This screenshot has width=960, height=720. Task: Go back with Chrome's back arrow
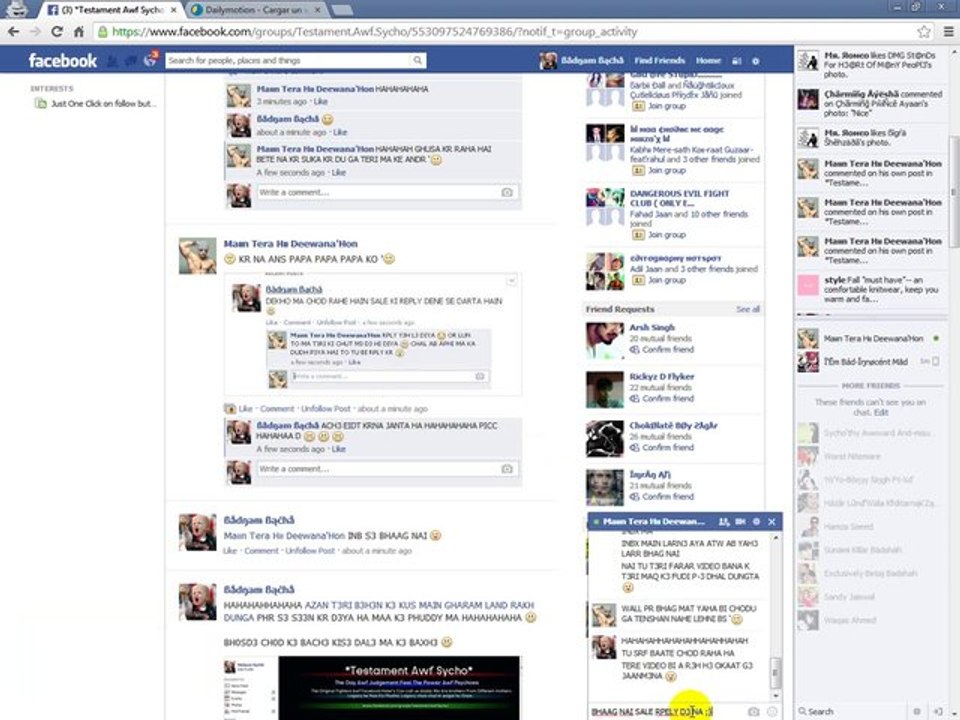(13, 32)
